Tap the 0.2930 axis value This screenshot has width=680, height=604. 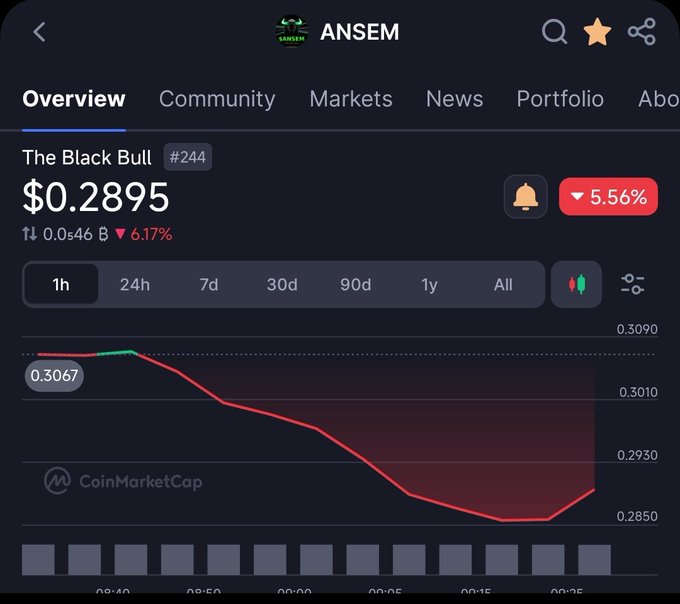(x=637, y=455)
